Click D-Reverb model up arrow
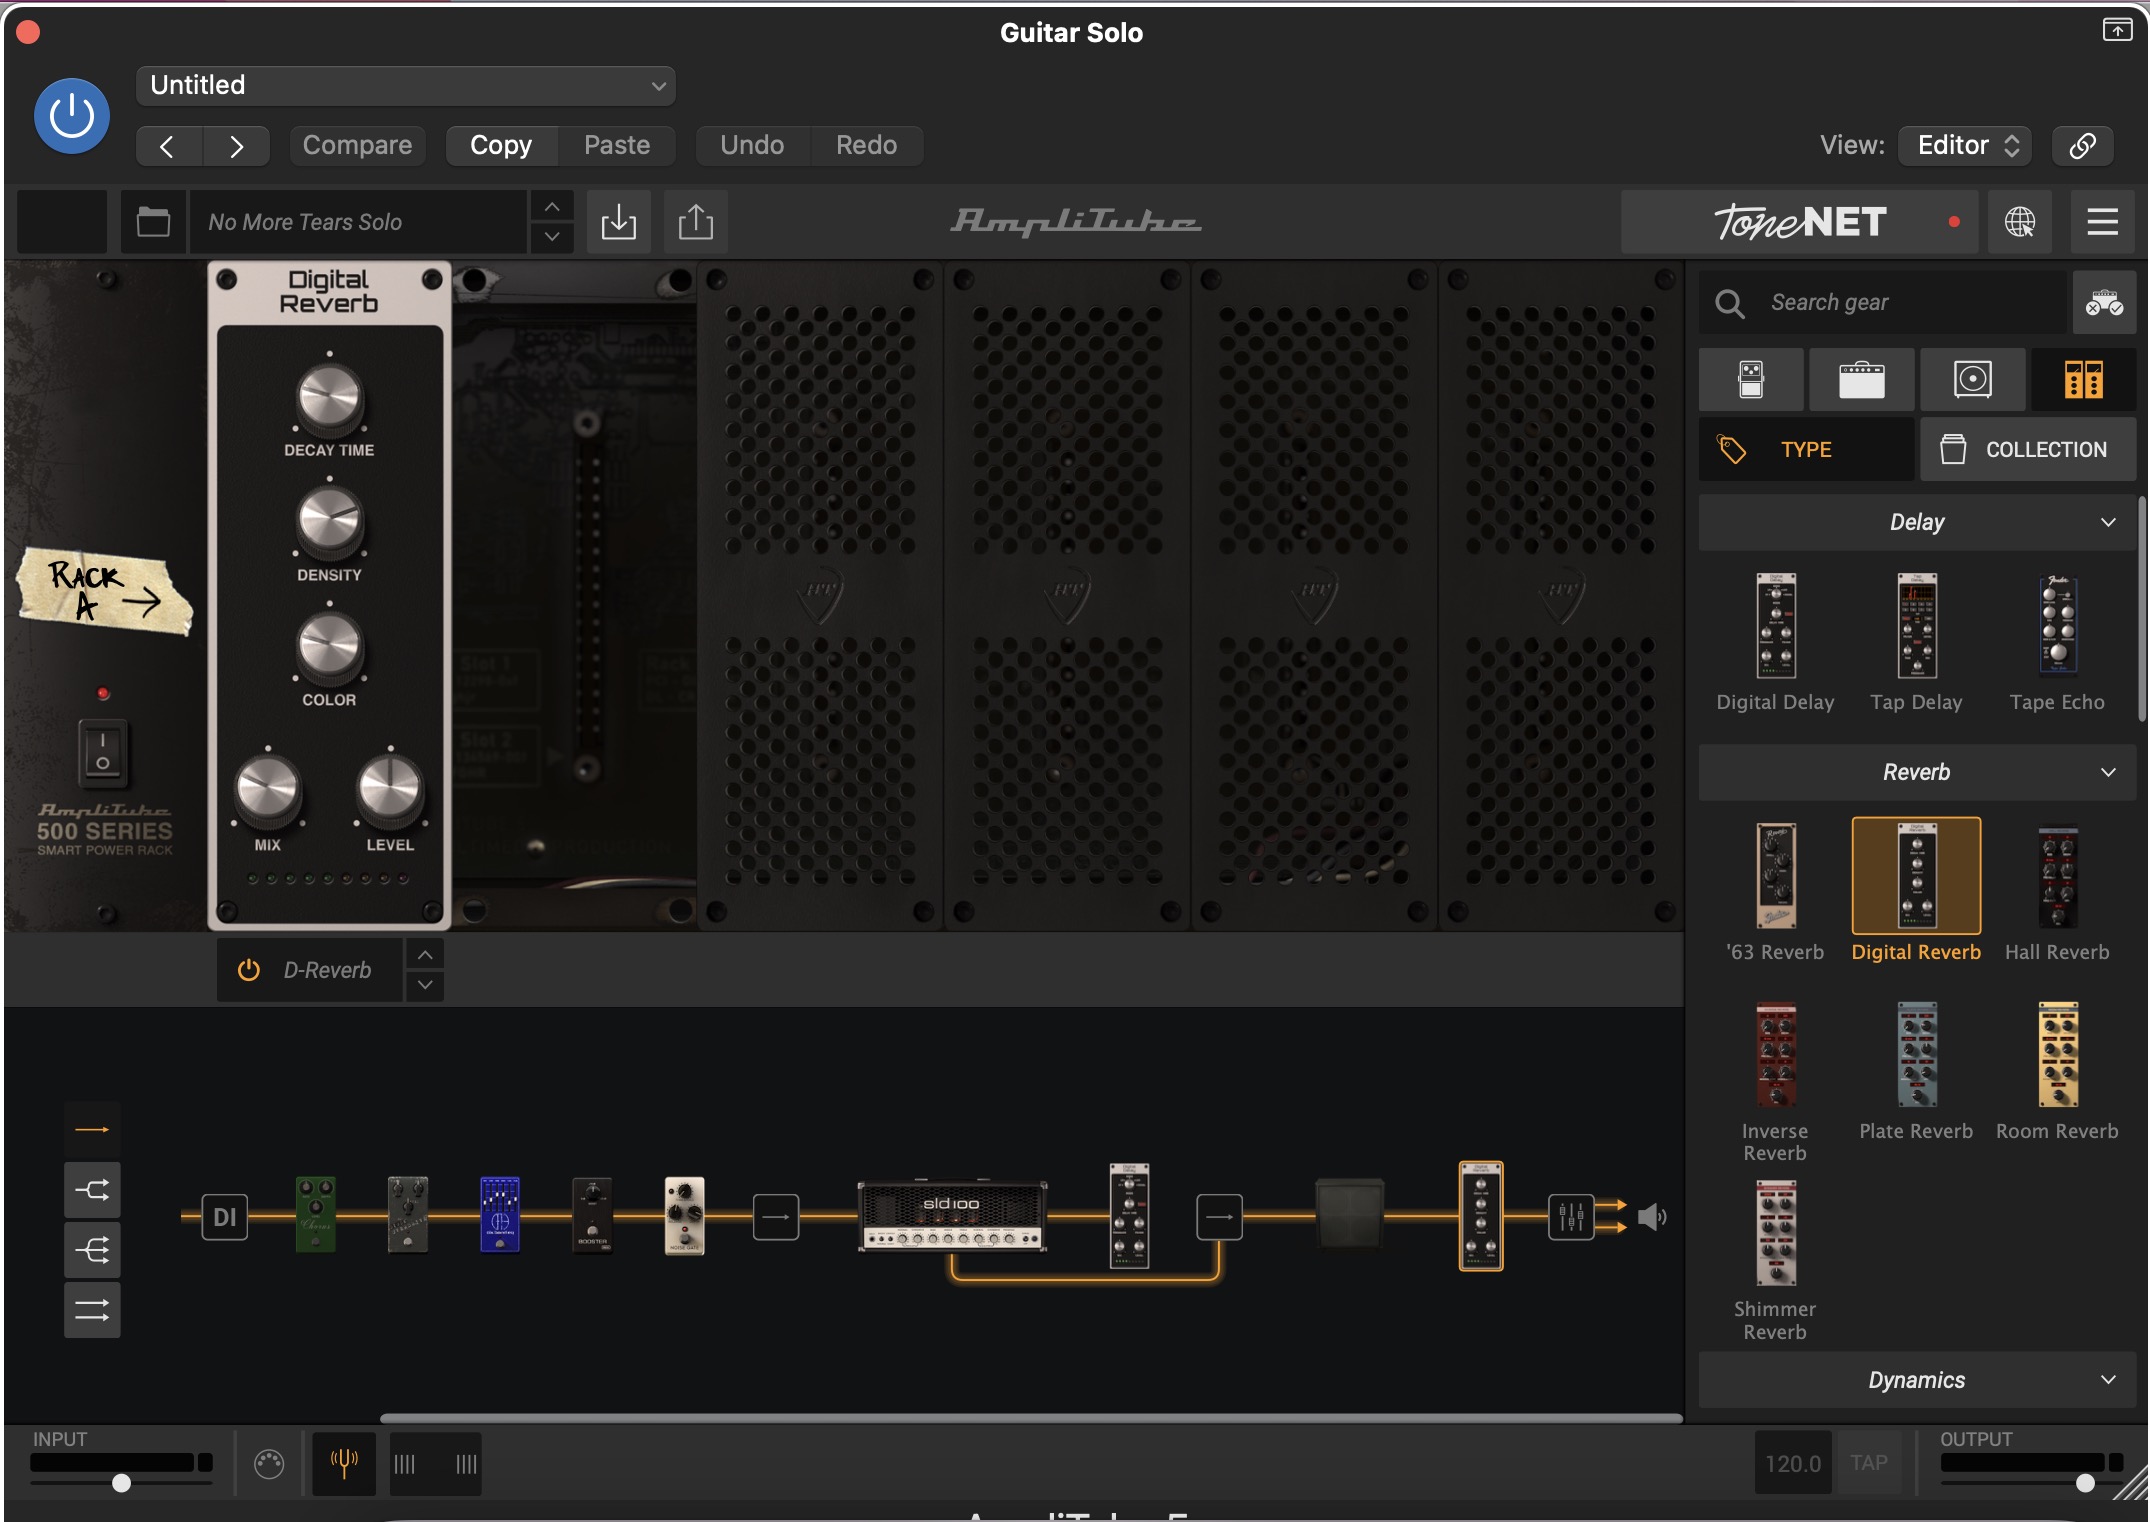Viewport: 2150px width, 1522px height. pos(425,955)
